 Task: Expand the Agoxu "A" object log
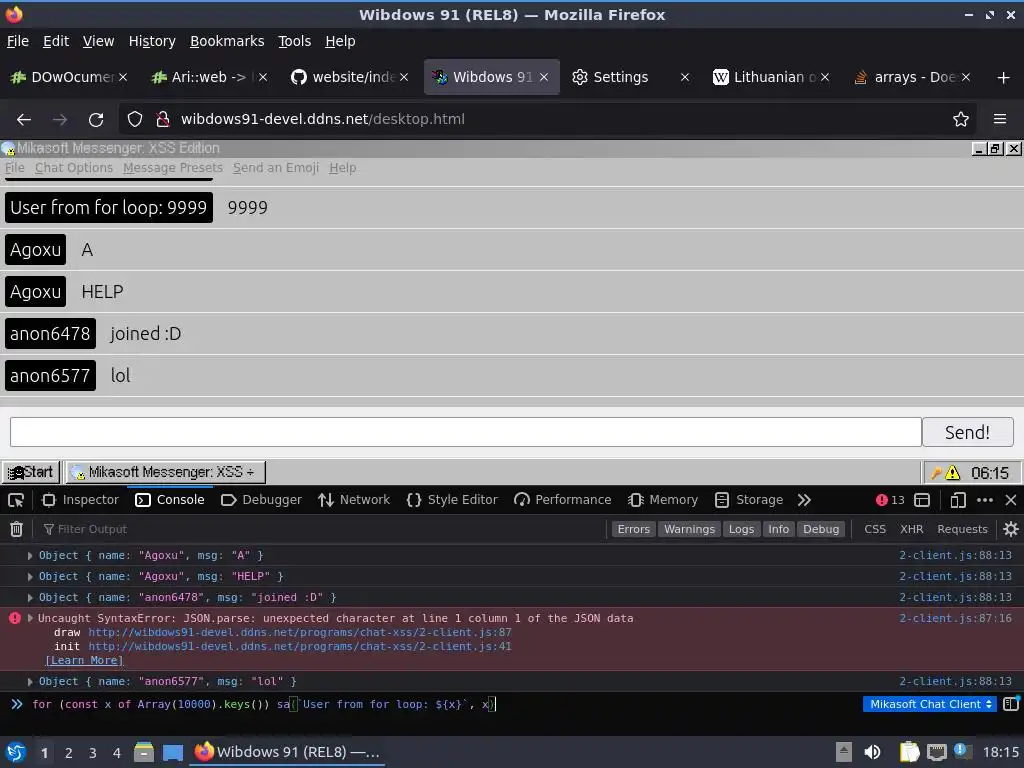[x=29, y=556]
